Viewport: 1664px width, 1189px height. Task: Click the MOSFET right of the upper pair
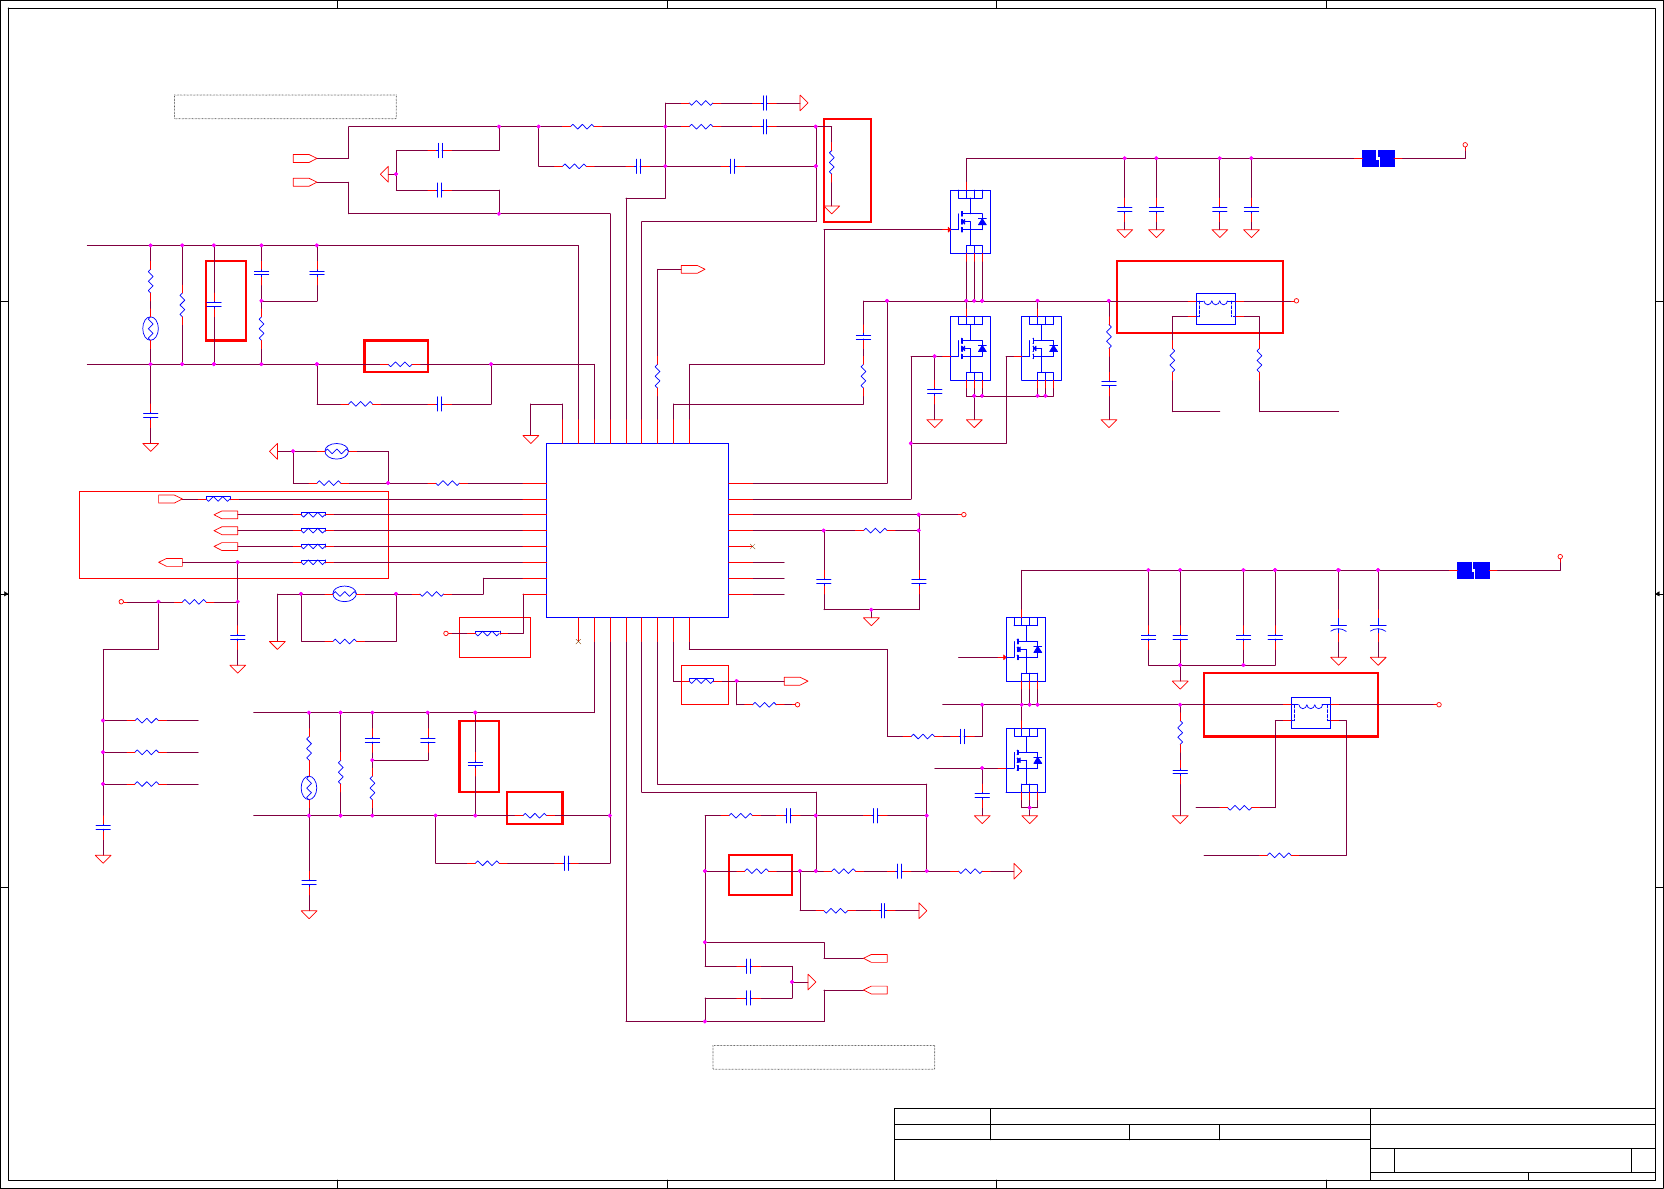pyautogui.click(x=1041, y=349)
